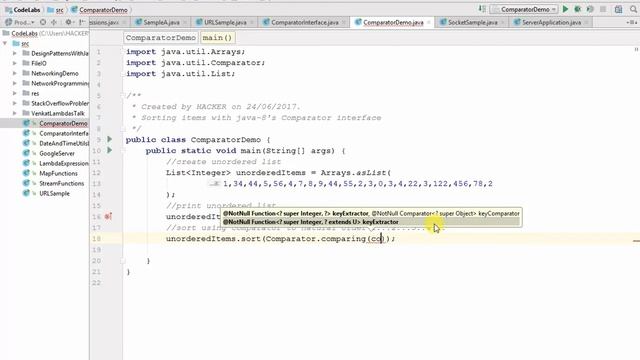Image resolution: width=640 pixels, height=360 pixels.
Task: Expand the StackOverflowProblems folder
Action: pyautogui.click(x=15, y=103)
